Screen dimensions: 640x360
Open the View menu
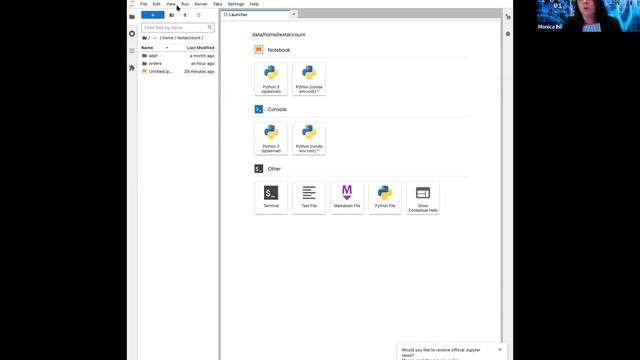pos(171,4)
